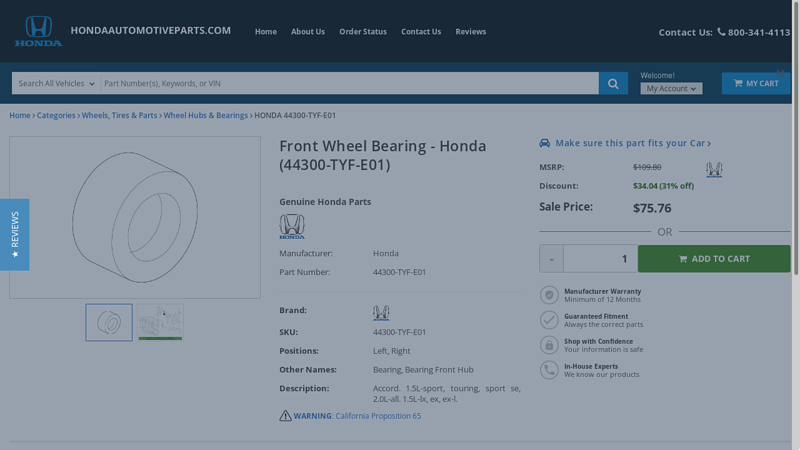Open the Reviews side tab
The image size is (800, 450).
point(14,234)
